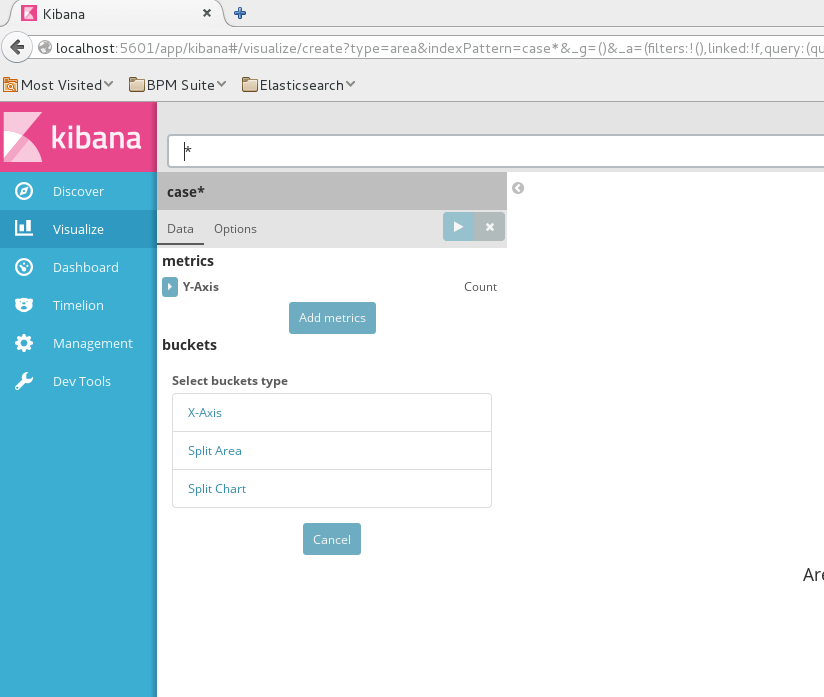This screenshot has height=697, width=824.
Task: Collapse the editor sidebar panel arrow
Action: [x=518, y=188]
